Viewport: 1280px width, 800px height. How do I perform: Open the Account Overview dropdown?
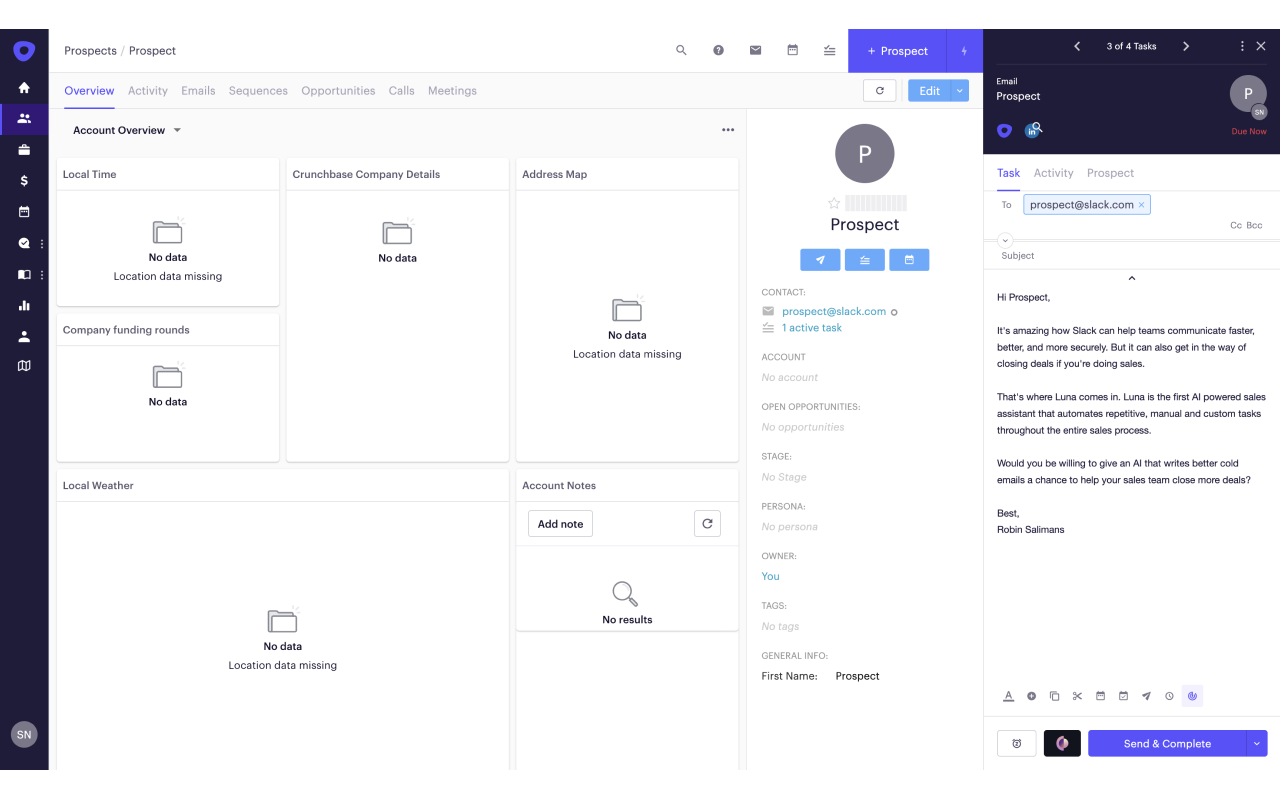pyautogui.click(x=127, y=130)
